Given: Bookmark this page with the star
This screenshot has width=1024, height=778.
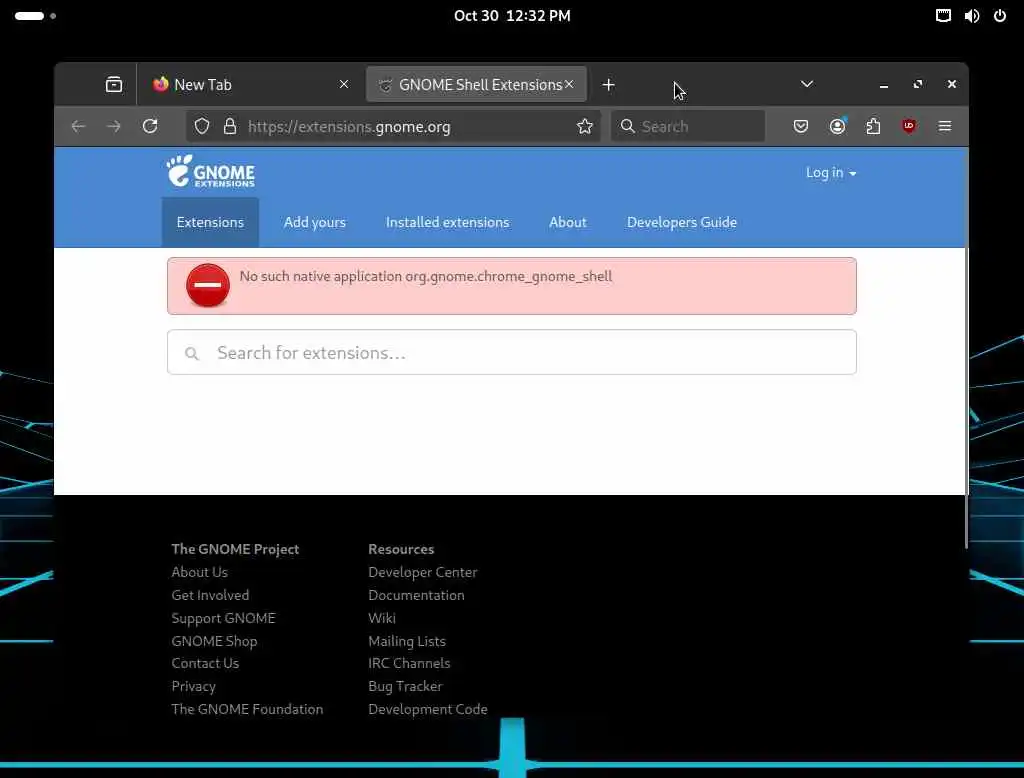Looking at the screenshot, I should [x=584, y=126].
